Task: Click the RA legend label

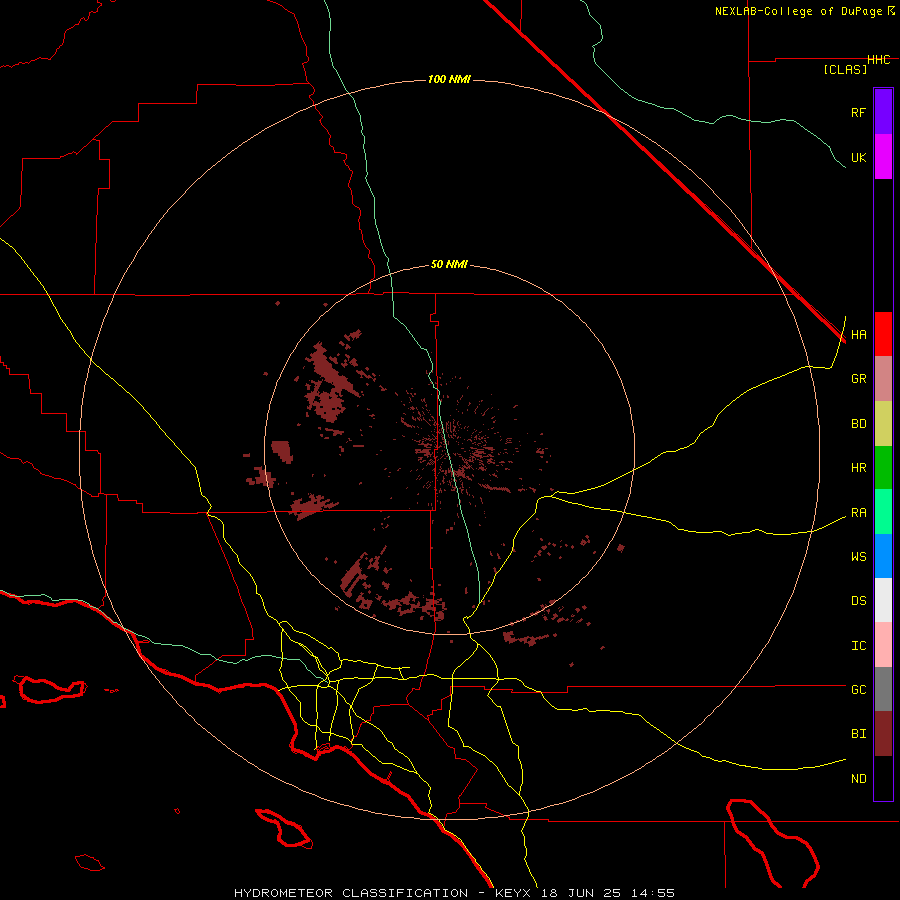Action: tap(858, 513)
